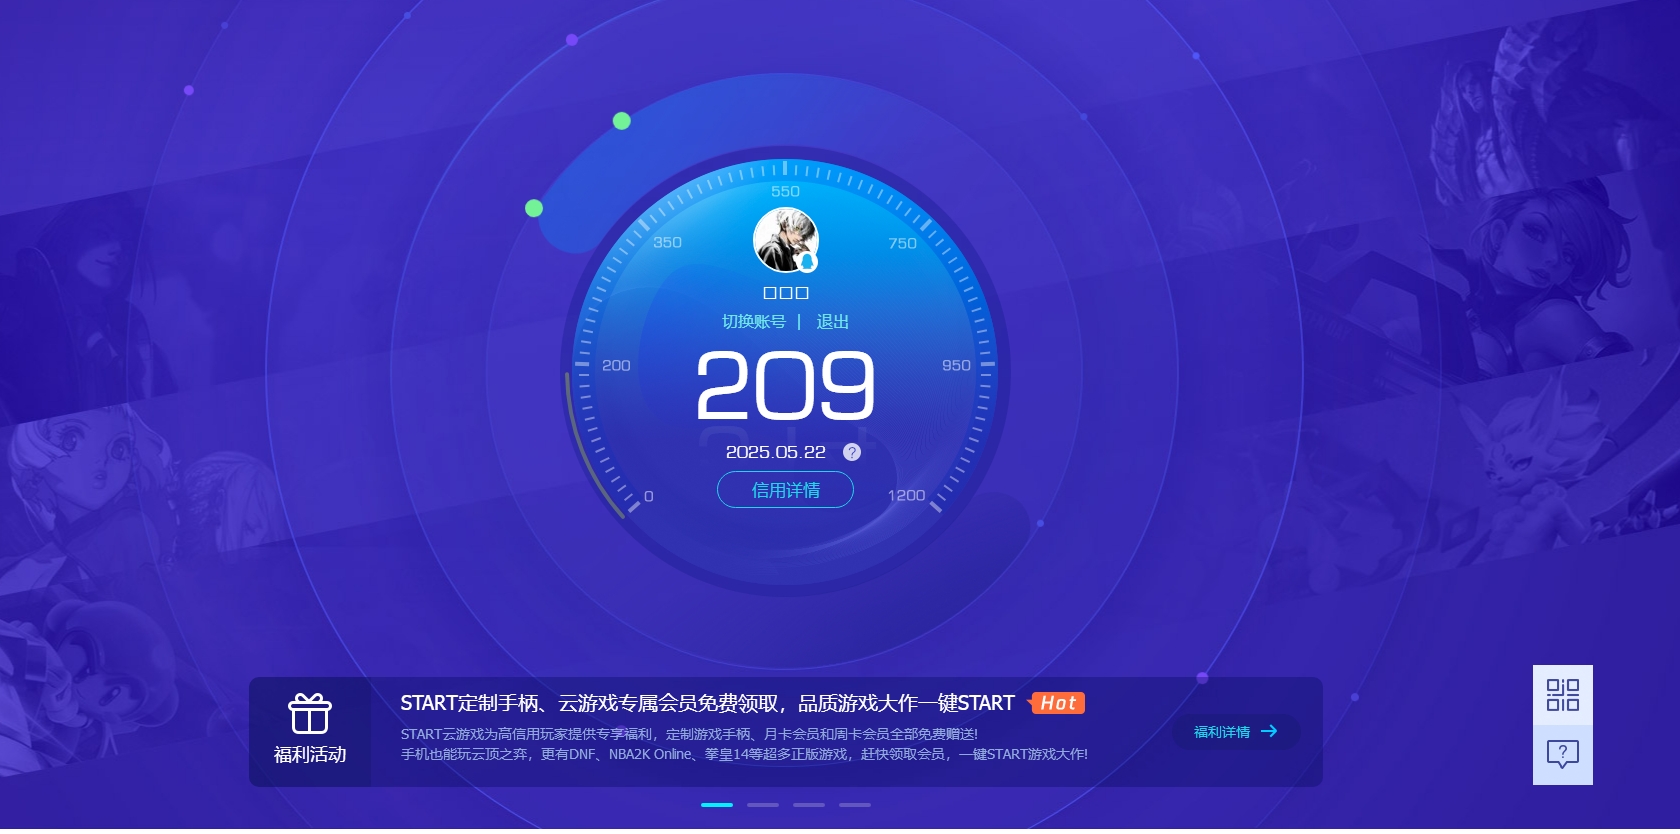Click the 退出 logout link
Screen dimensions: 1680x834
832,321
